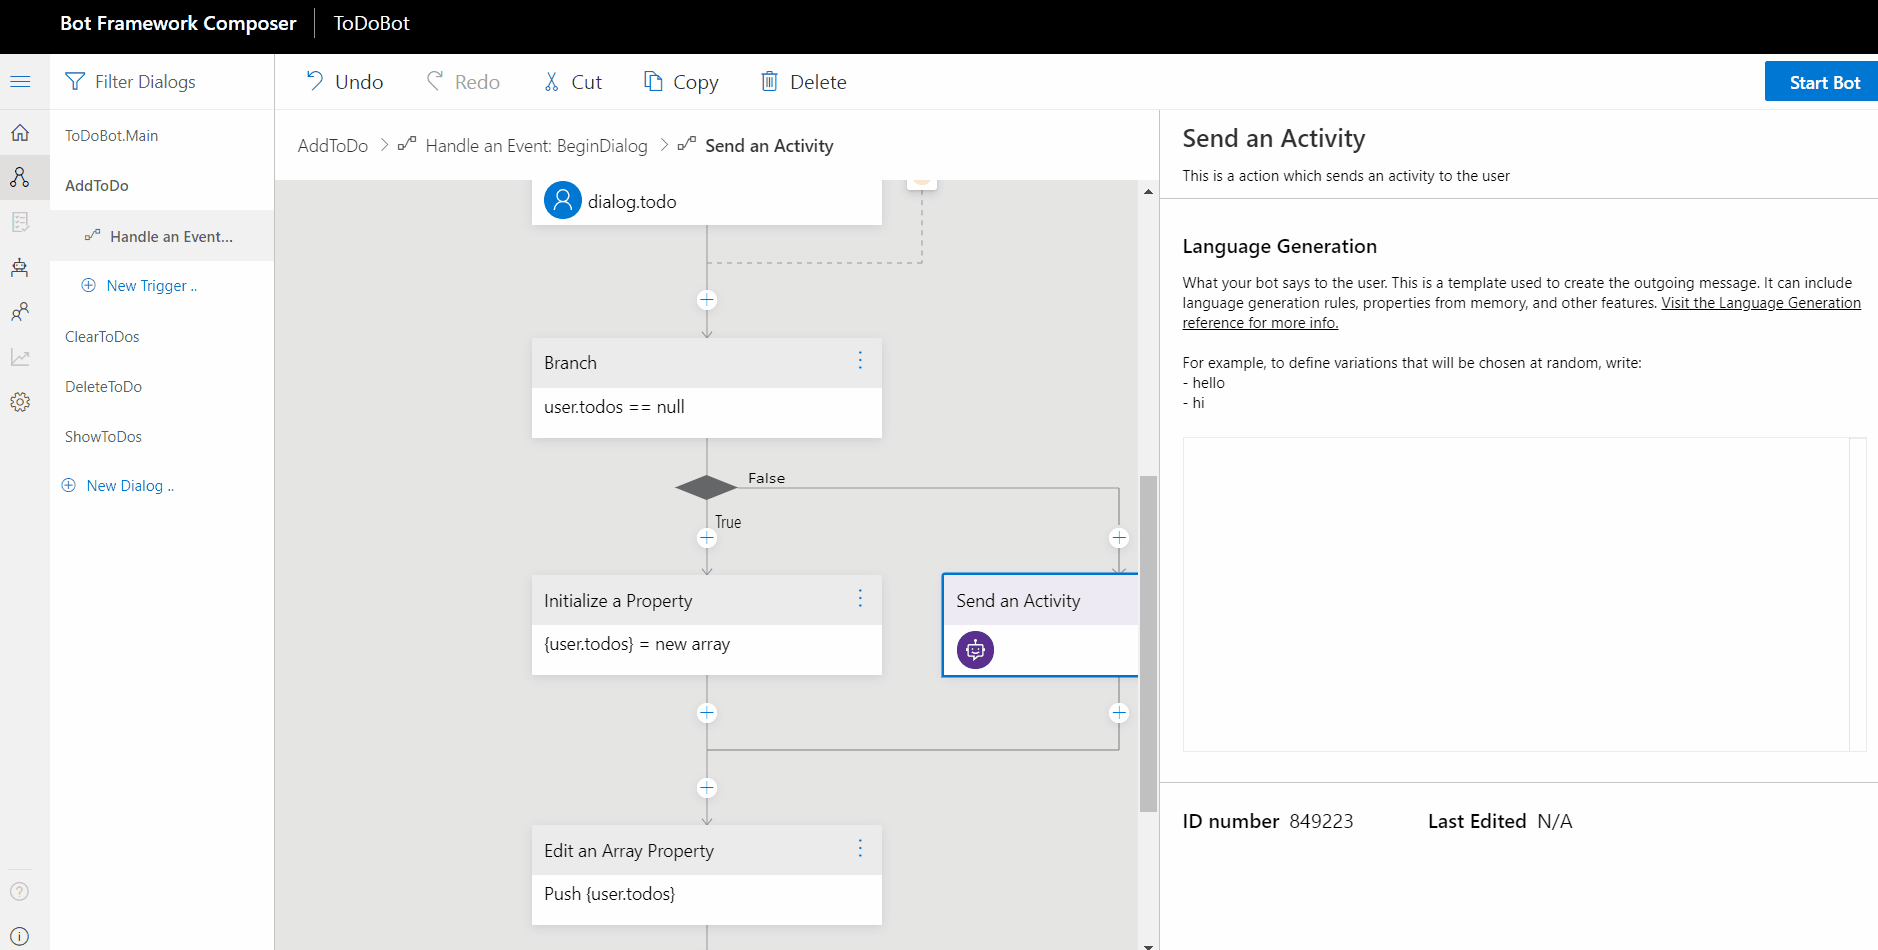The width and height of the screenshot is (1878, 950).
Task: Select the Branch node header
Action: click(x=707, y=363)
